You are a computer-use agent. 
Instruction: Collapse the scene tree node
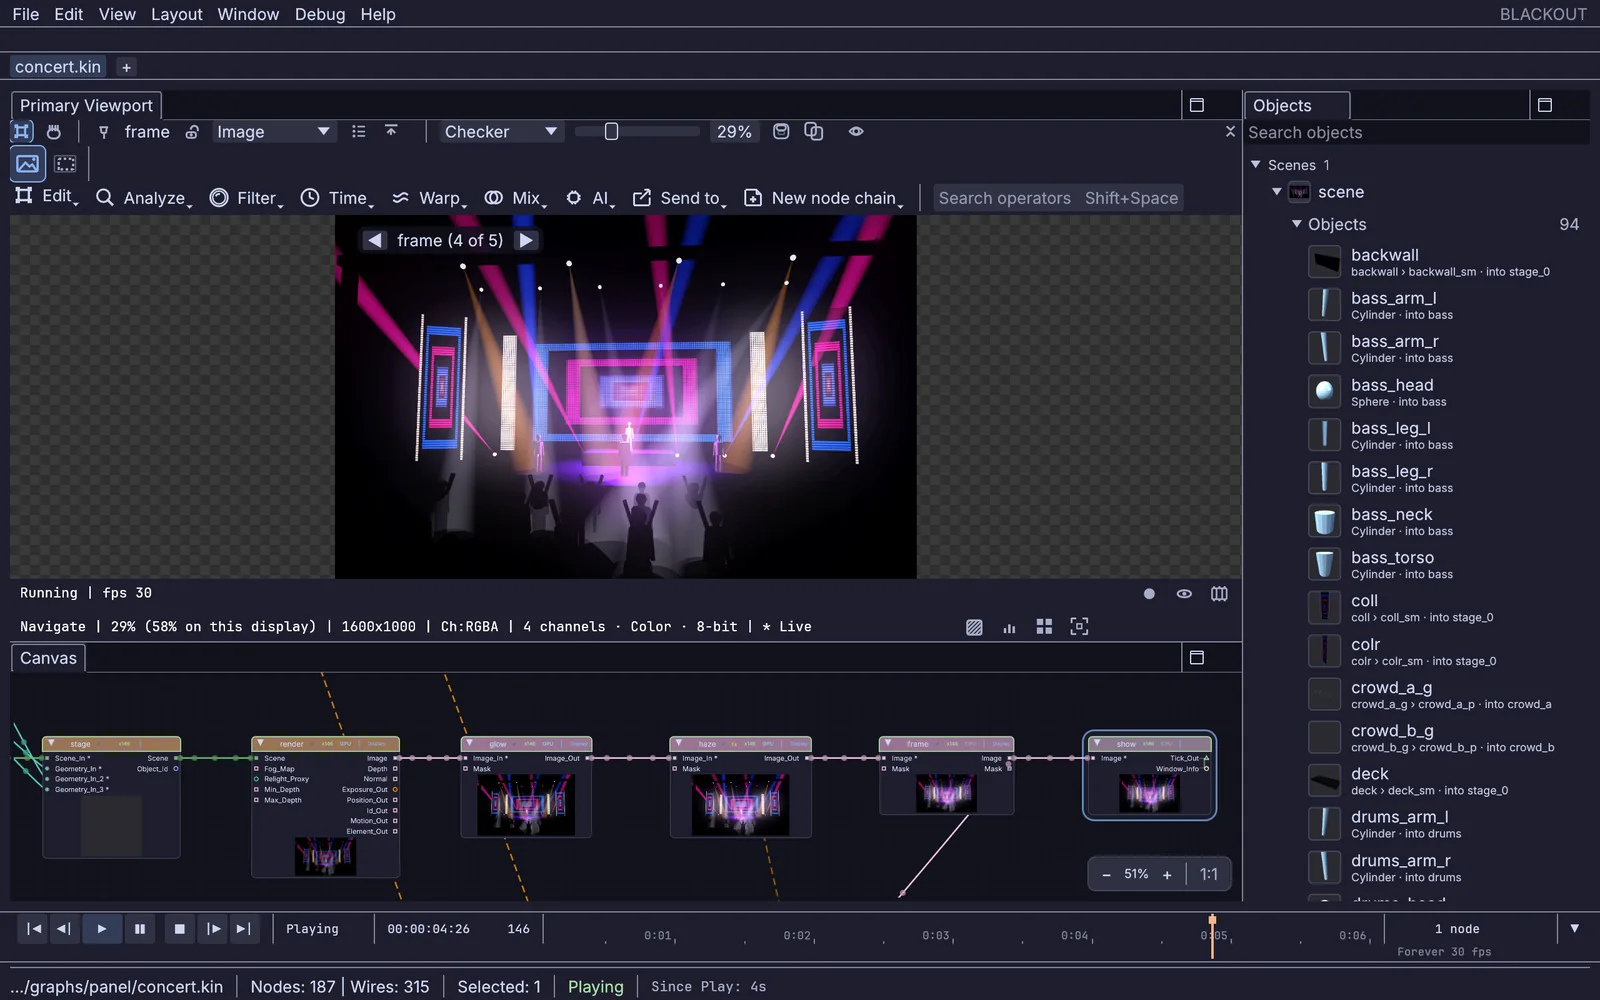click(x=1277, y=192)
